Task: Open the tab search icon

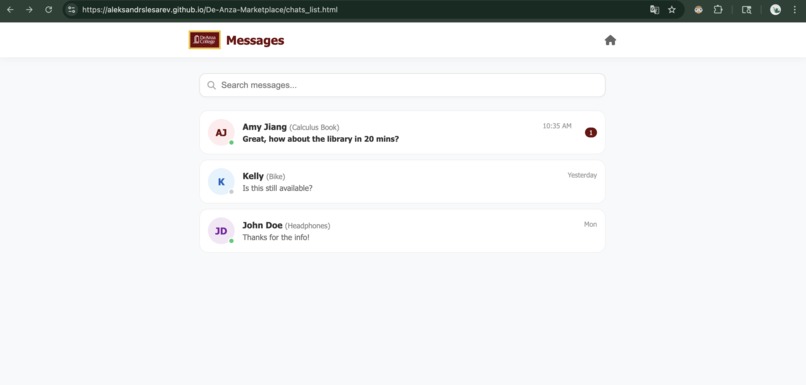Action: click(746, 9)
